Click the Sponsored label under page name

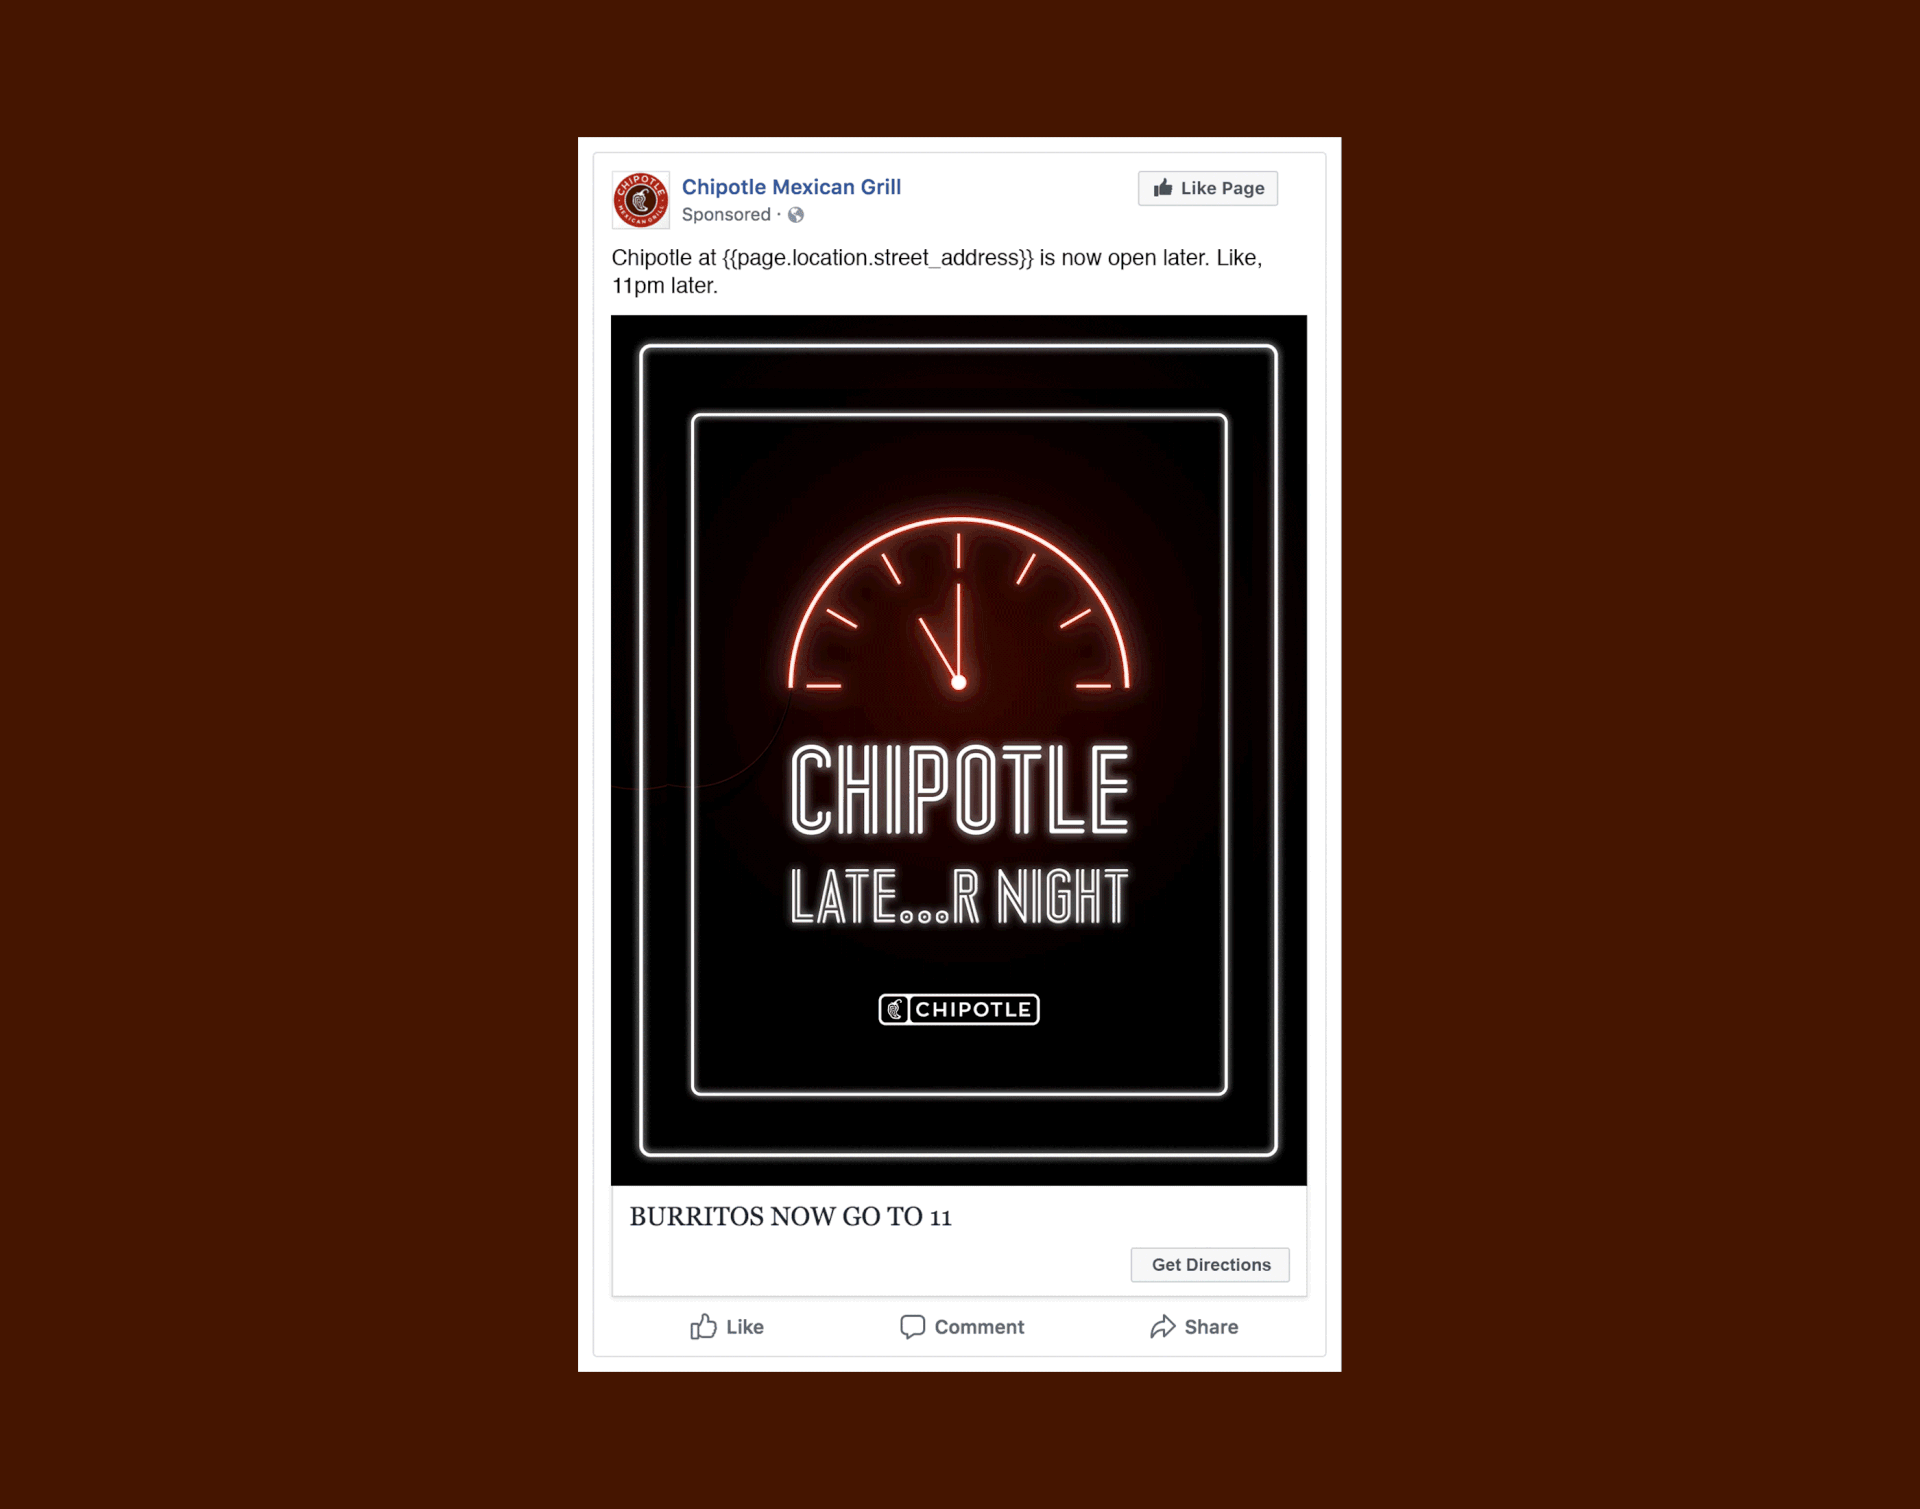click(726, 215)
